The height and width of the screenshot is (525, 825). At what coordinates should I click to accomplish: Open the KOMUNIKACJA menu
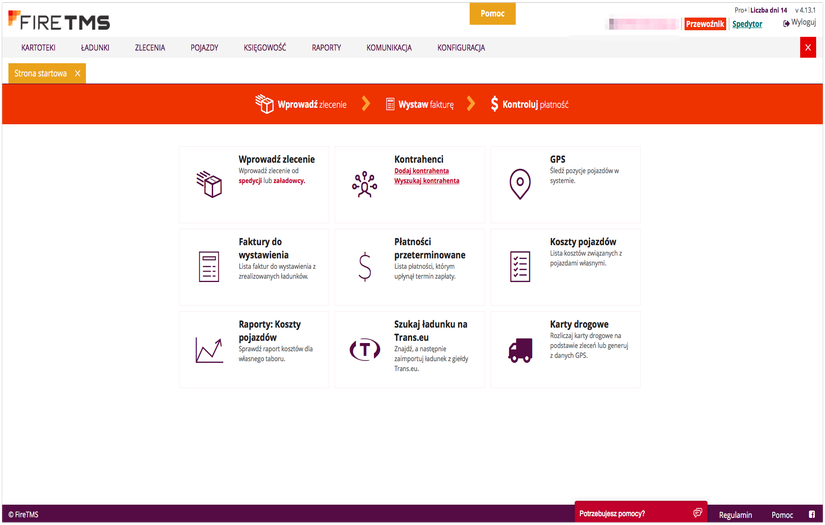(389, 47)
